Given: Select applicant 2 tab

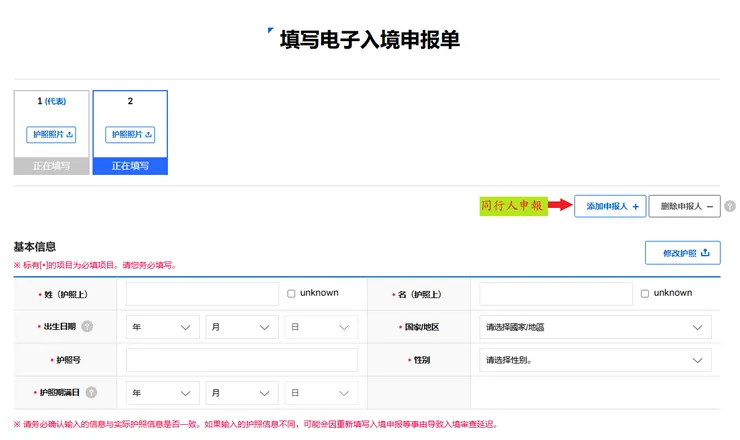Looking at the screenshot, I should coord(130,133).
